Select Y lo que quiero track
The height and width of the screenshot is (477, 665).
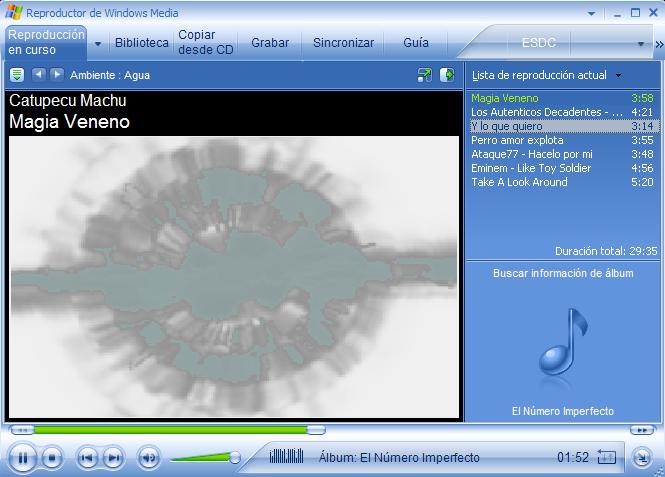[x=562, y=126]
